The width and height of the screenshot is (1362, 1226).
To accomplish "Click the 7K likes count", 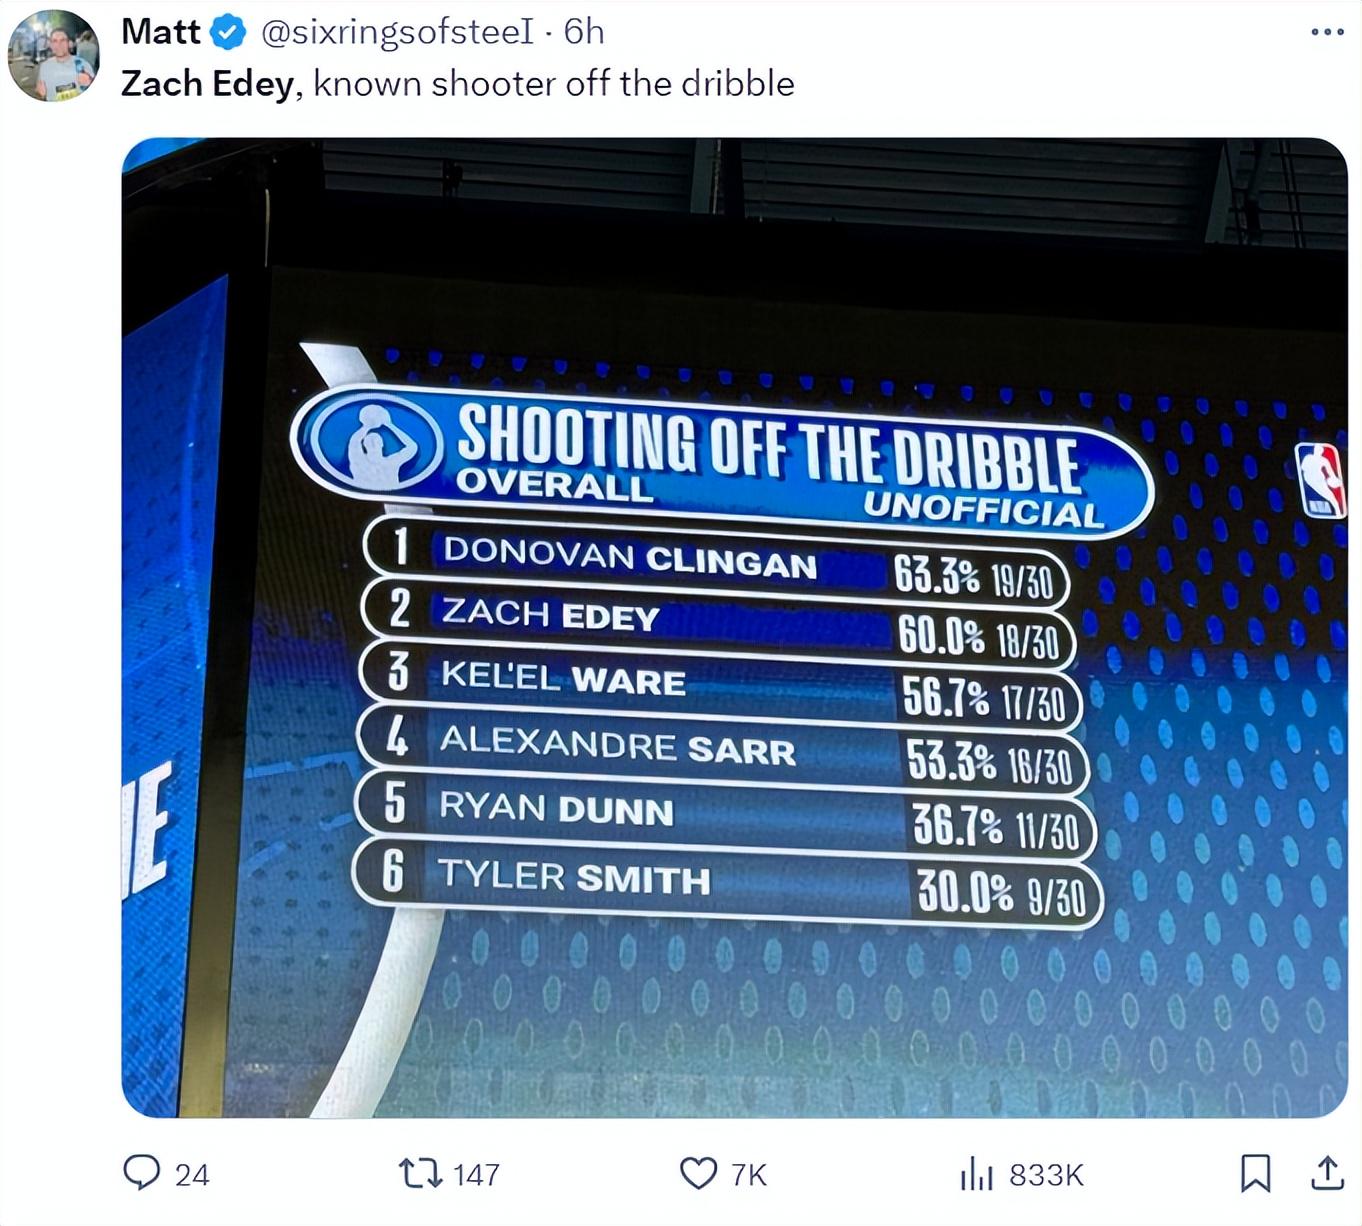I will (x=749, y=1174).
